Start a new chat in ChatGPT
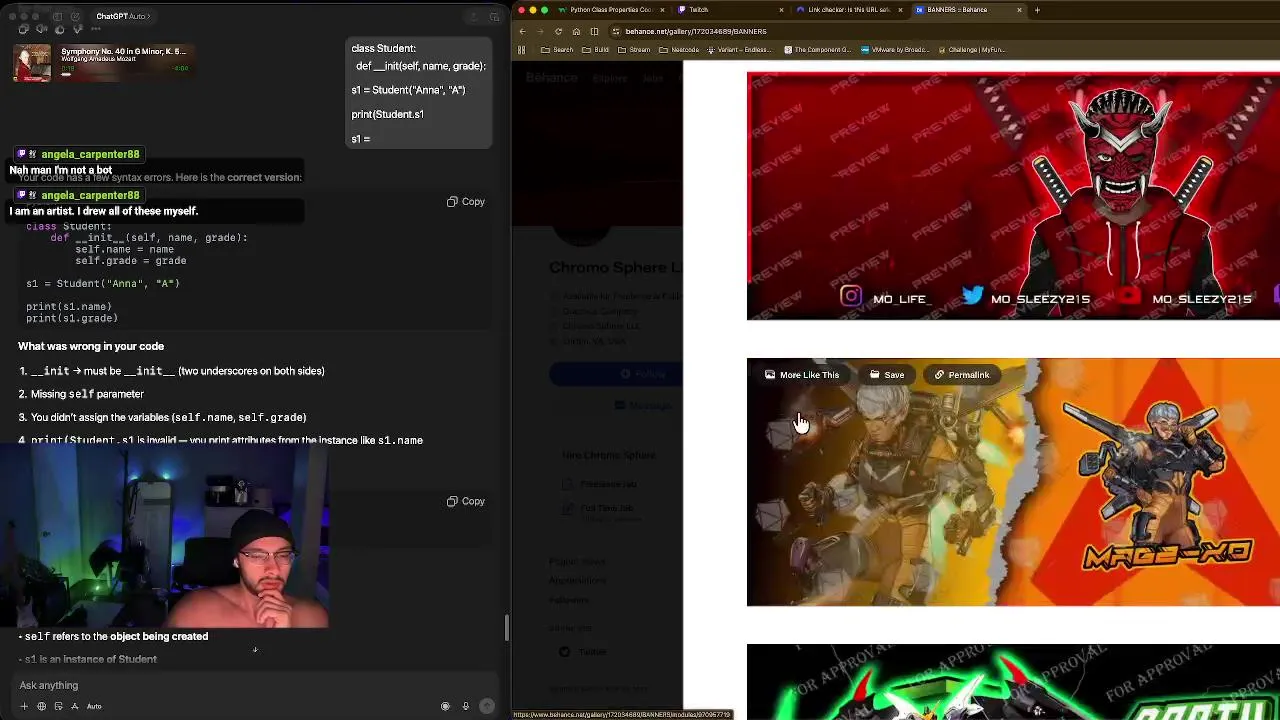The height and width of the screenshot is (720, 1280). pos(76,16)
